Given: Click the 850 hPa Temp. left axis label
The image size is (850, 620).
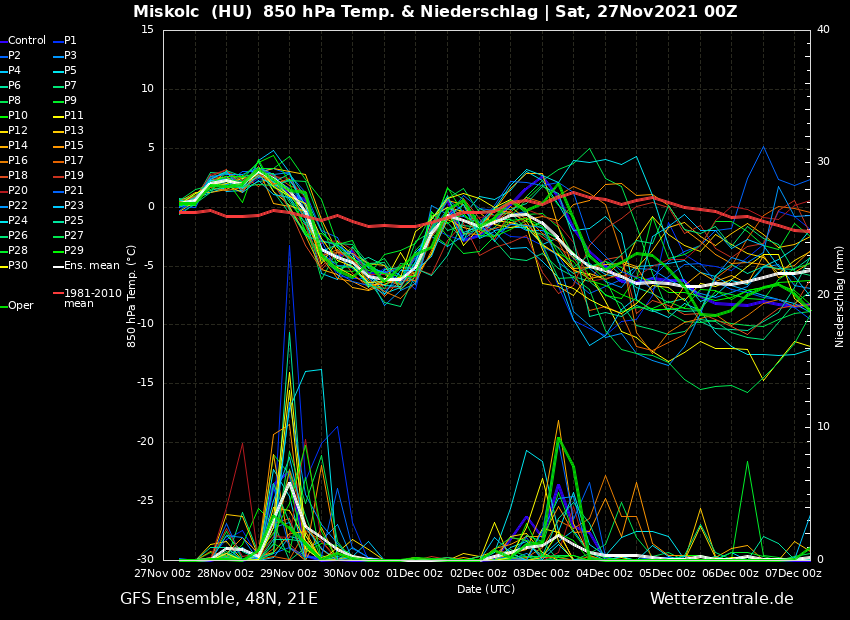Looking at the screenshot, I should pyautogui.click(x=132, y=296).
